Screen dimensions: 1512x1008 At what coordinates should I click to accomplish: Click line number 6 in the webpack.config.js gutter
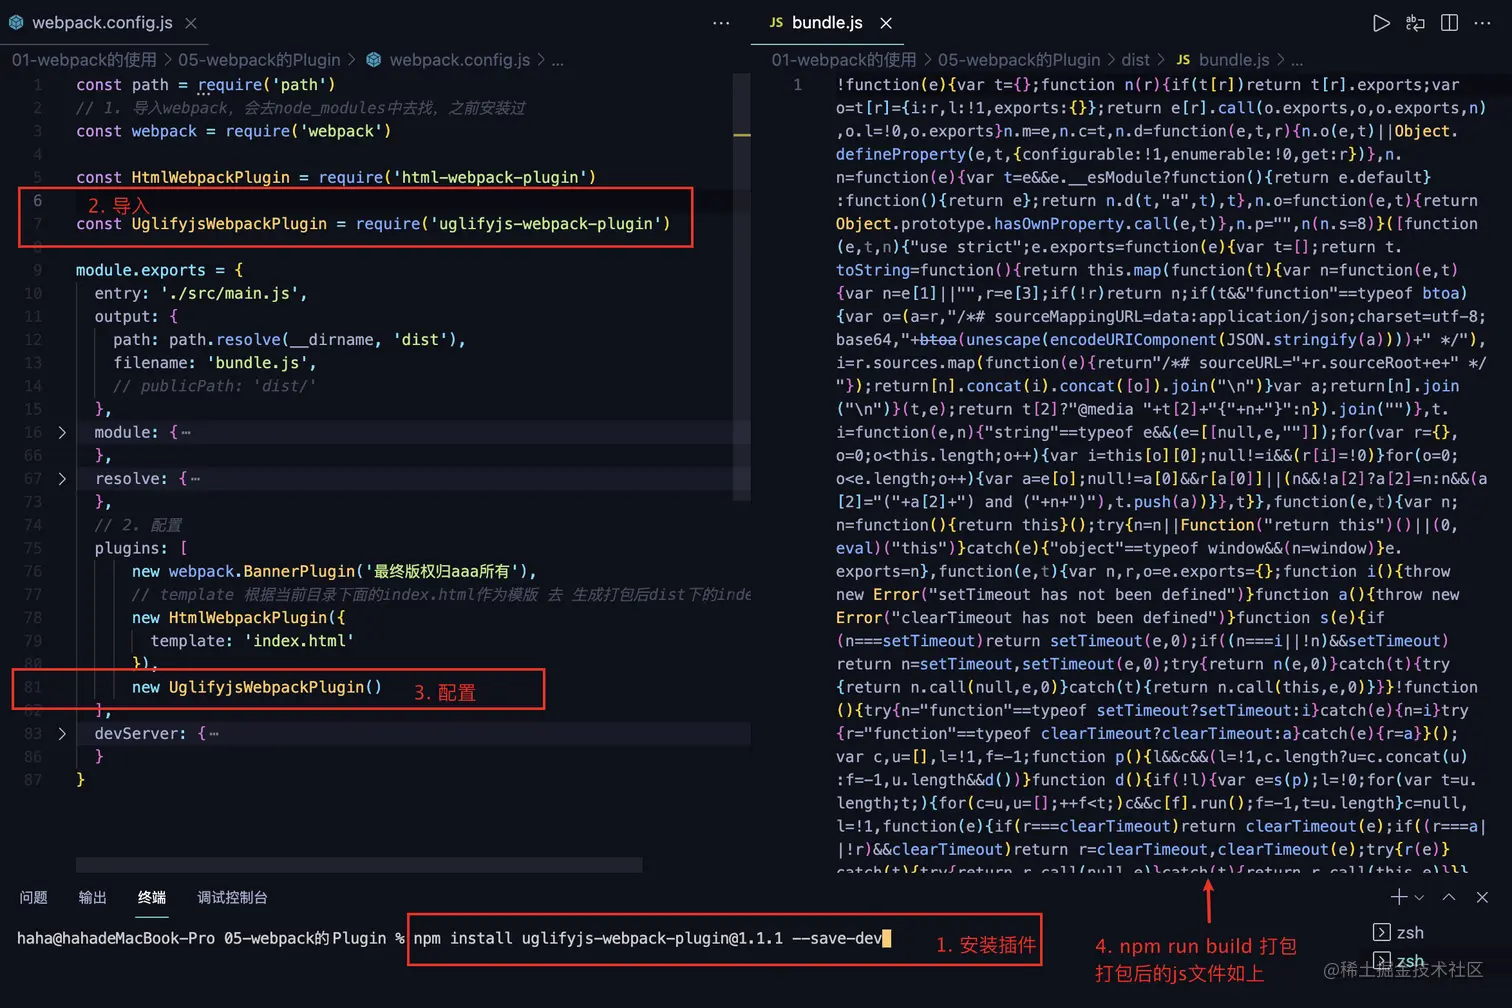tap(38, 200)
